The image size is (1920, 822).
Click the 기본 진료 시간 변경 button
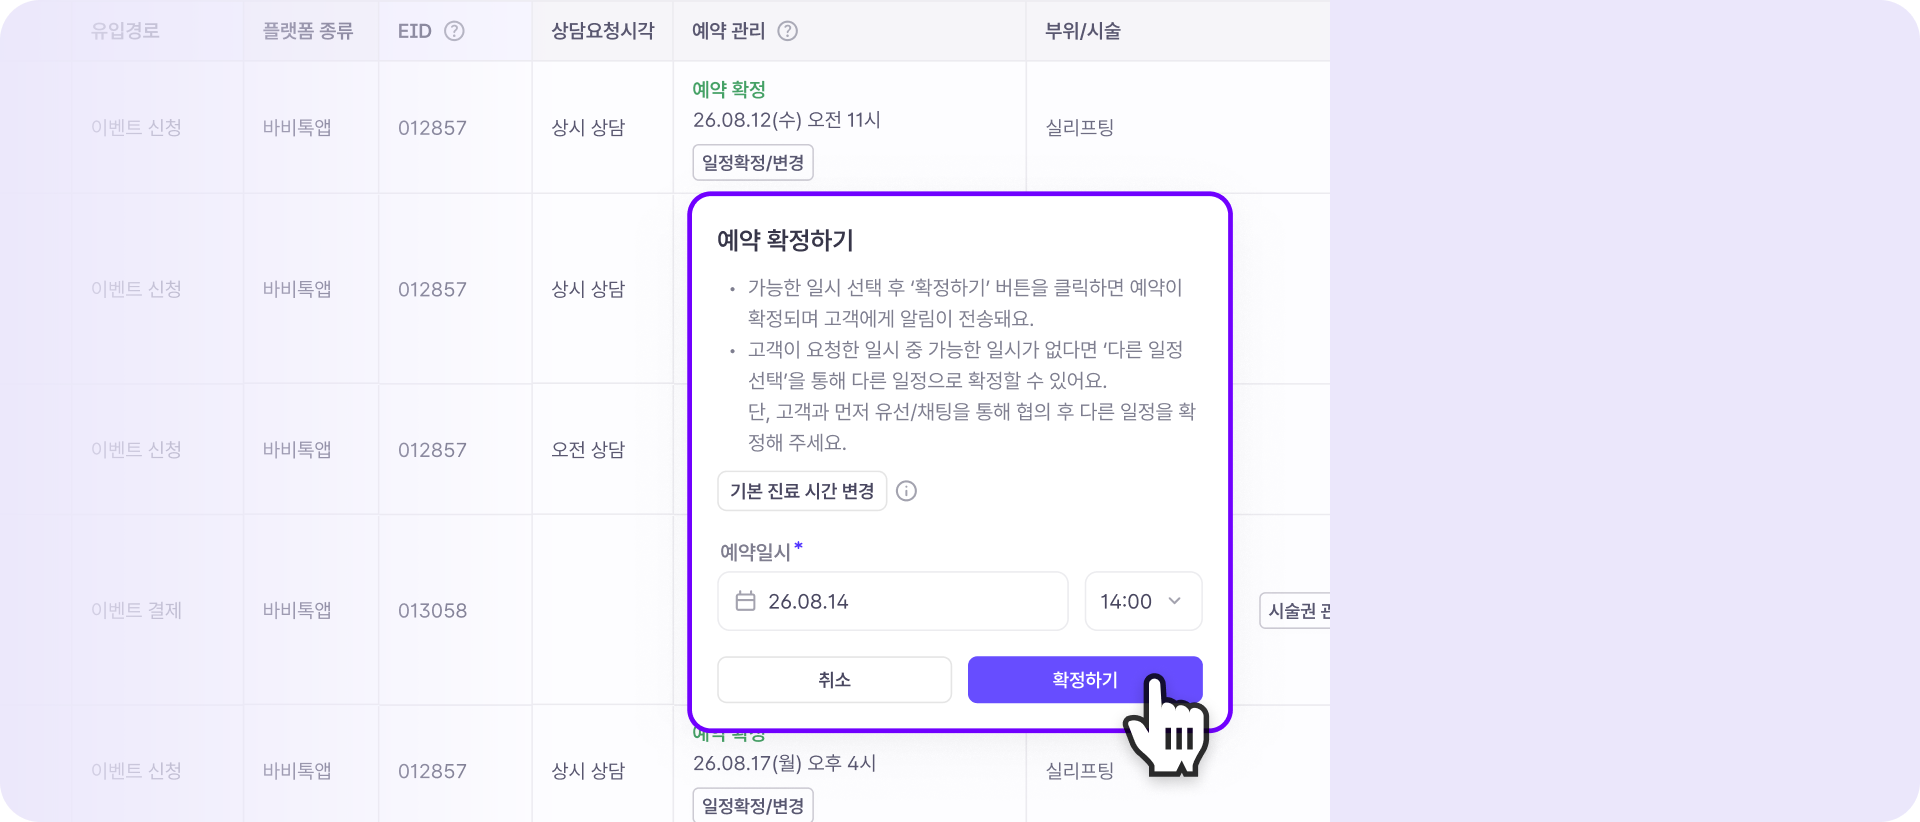tap(802, 491)
